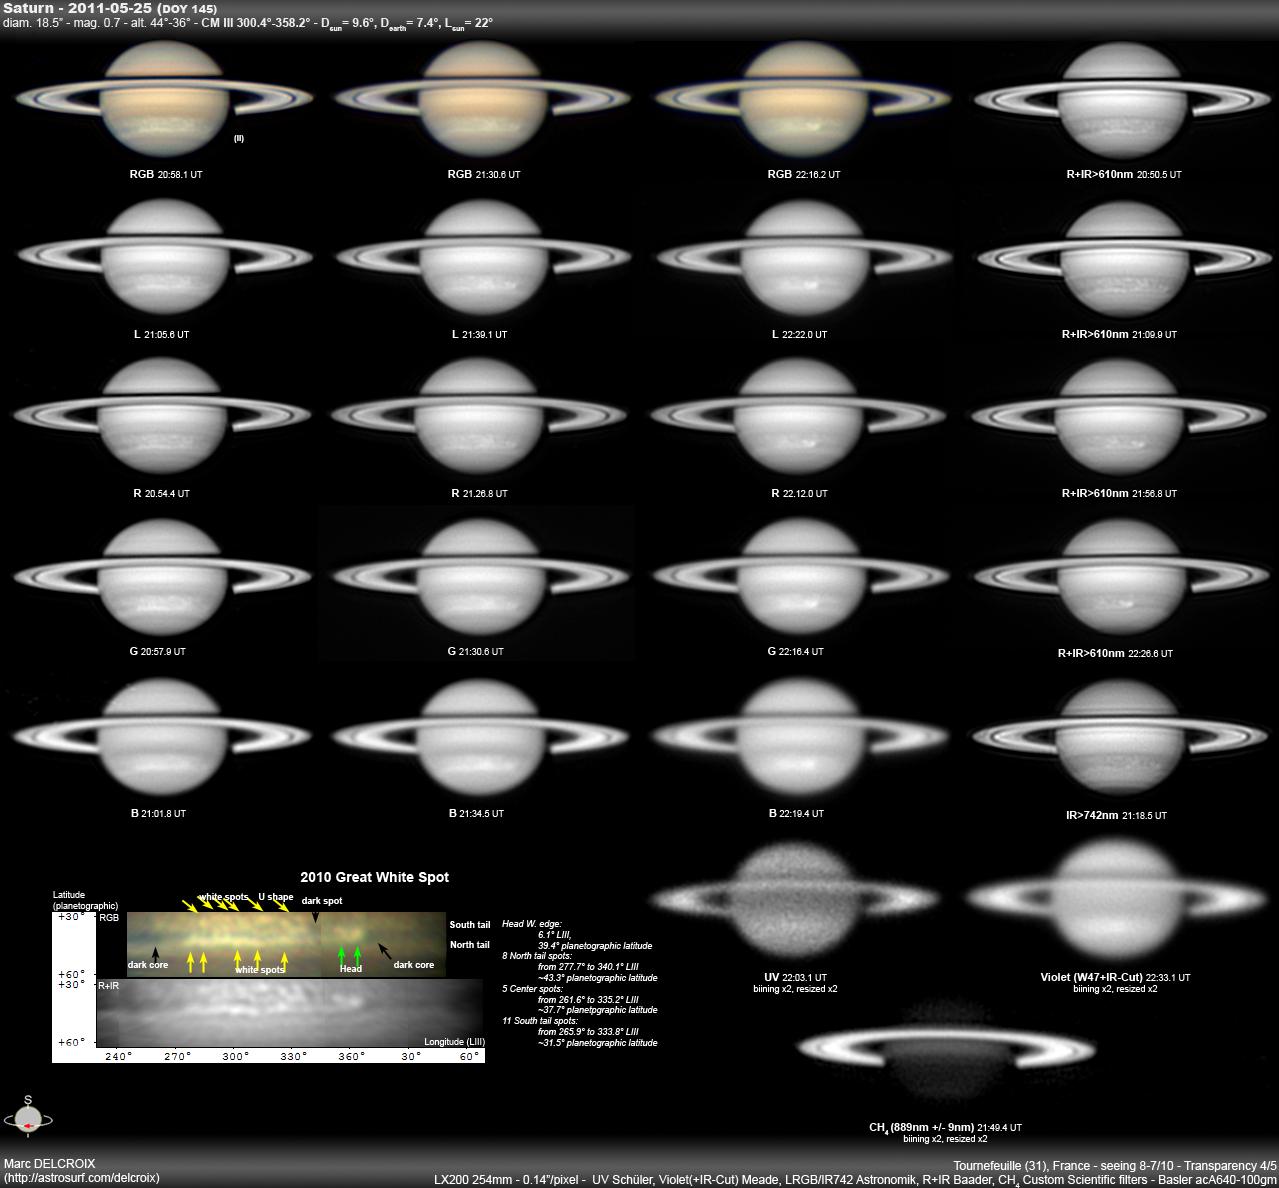
Task: Click the black arrow above dark spot label
Action: pyautogui.click(x=315, y=916)
